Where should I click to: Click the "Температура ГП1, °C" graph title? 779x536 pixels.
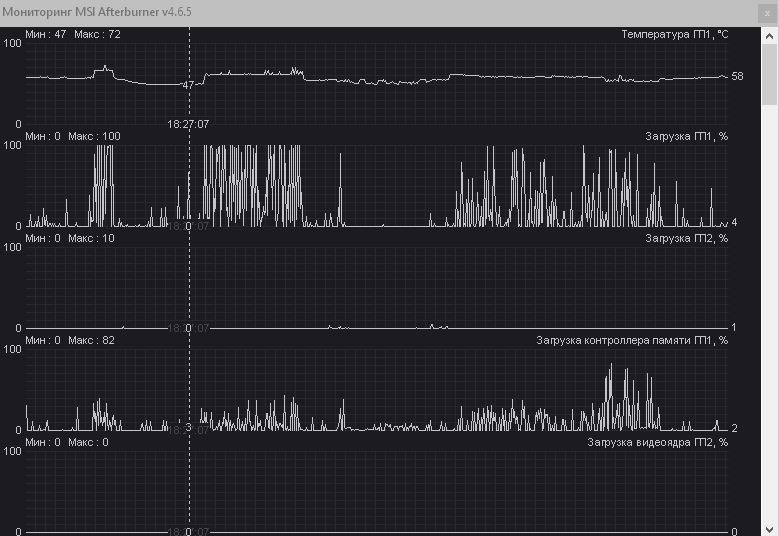coord(674,34)
